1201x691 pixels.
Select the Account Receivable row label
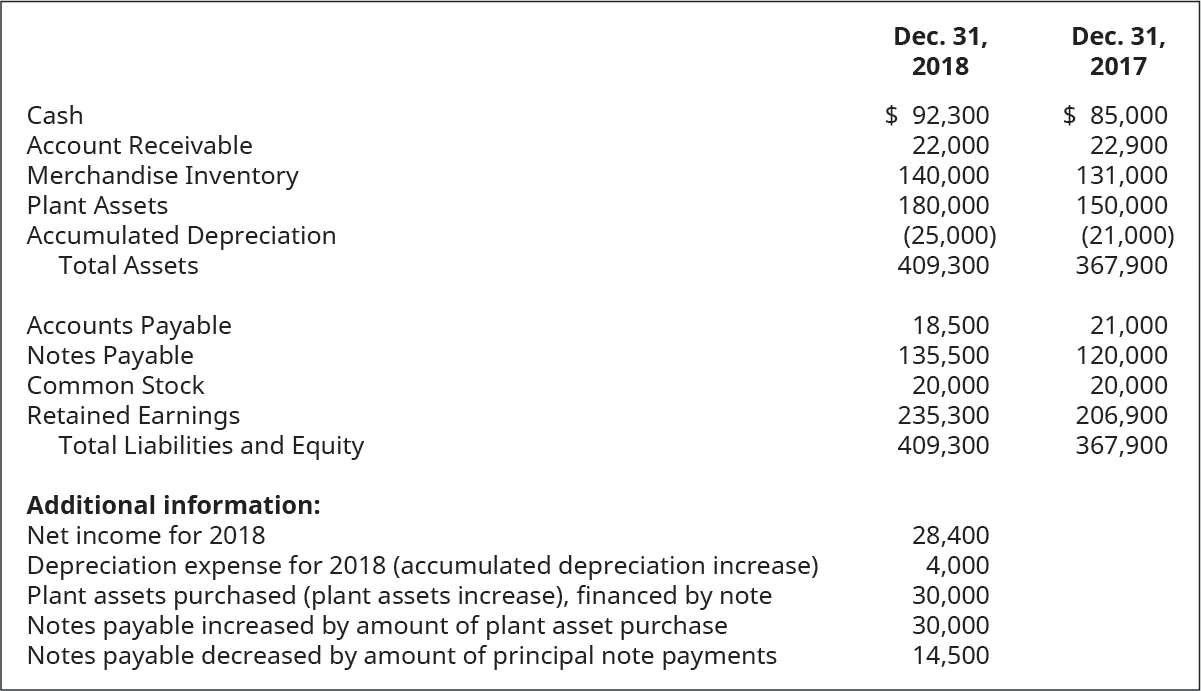point(139,146)
